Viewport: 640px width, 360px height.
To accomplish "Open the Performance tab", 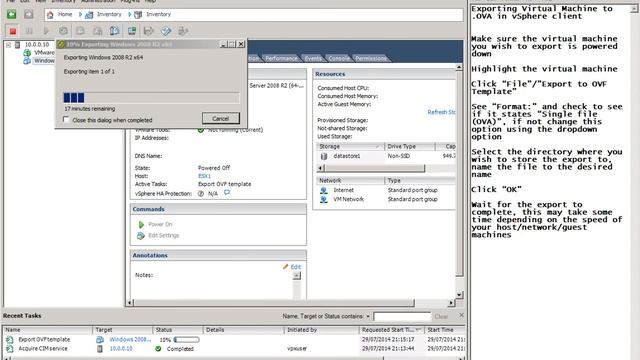I will (x=281, y=58).
